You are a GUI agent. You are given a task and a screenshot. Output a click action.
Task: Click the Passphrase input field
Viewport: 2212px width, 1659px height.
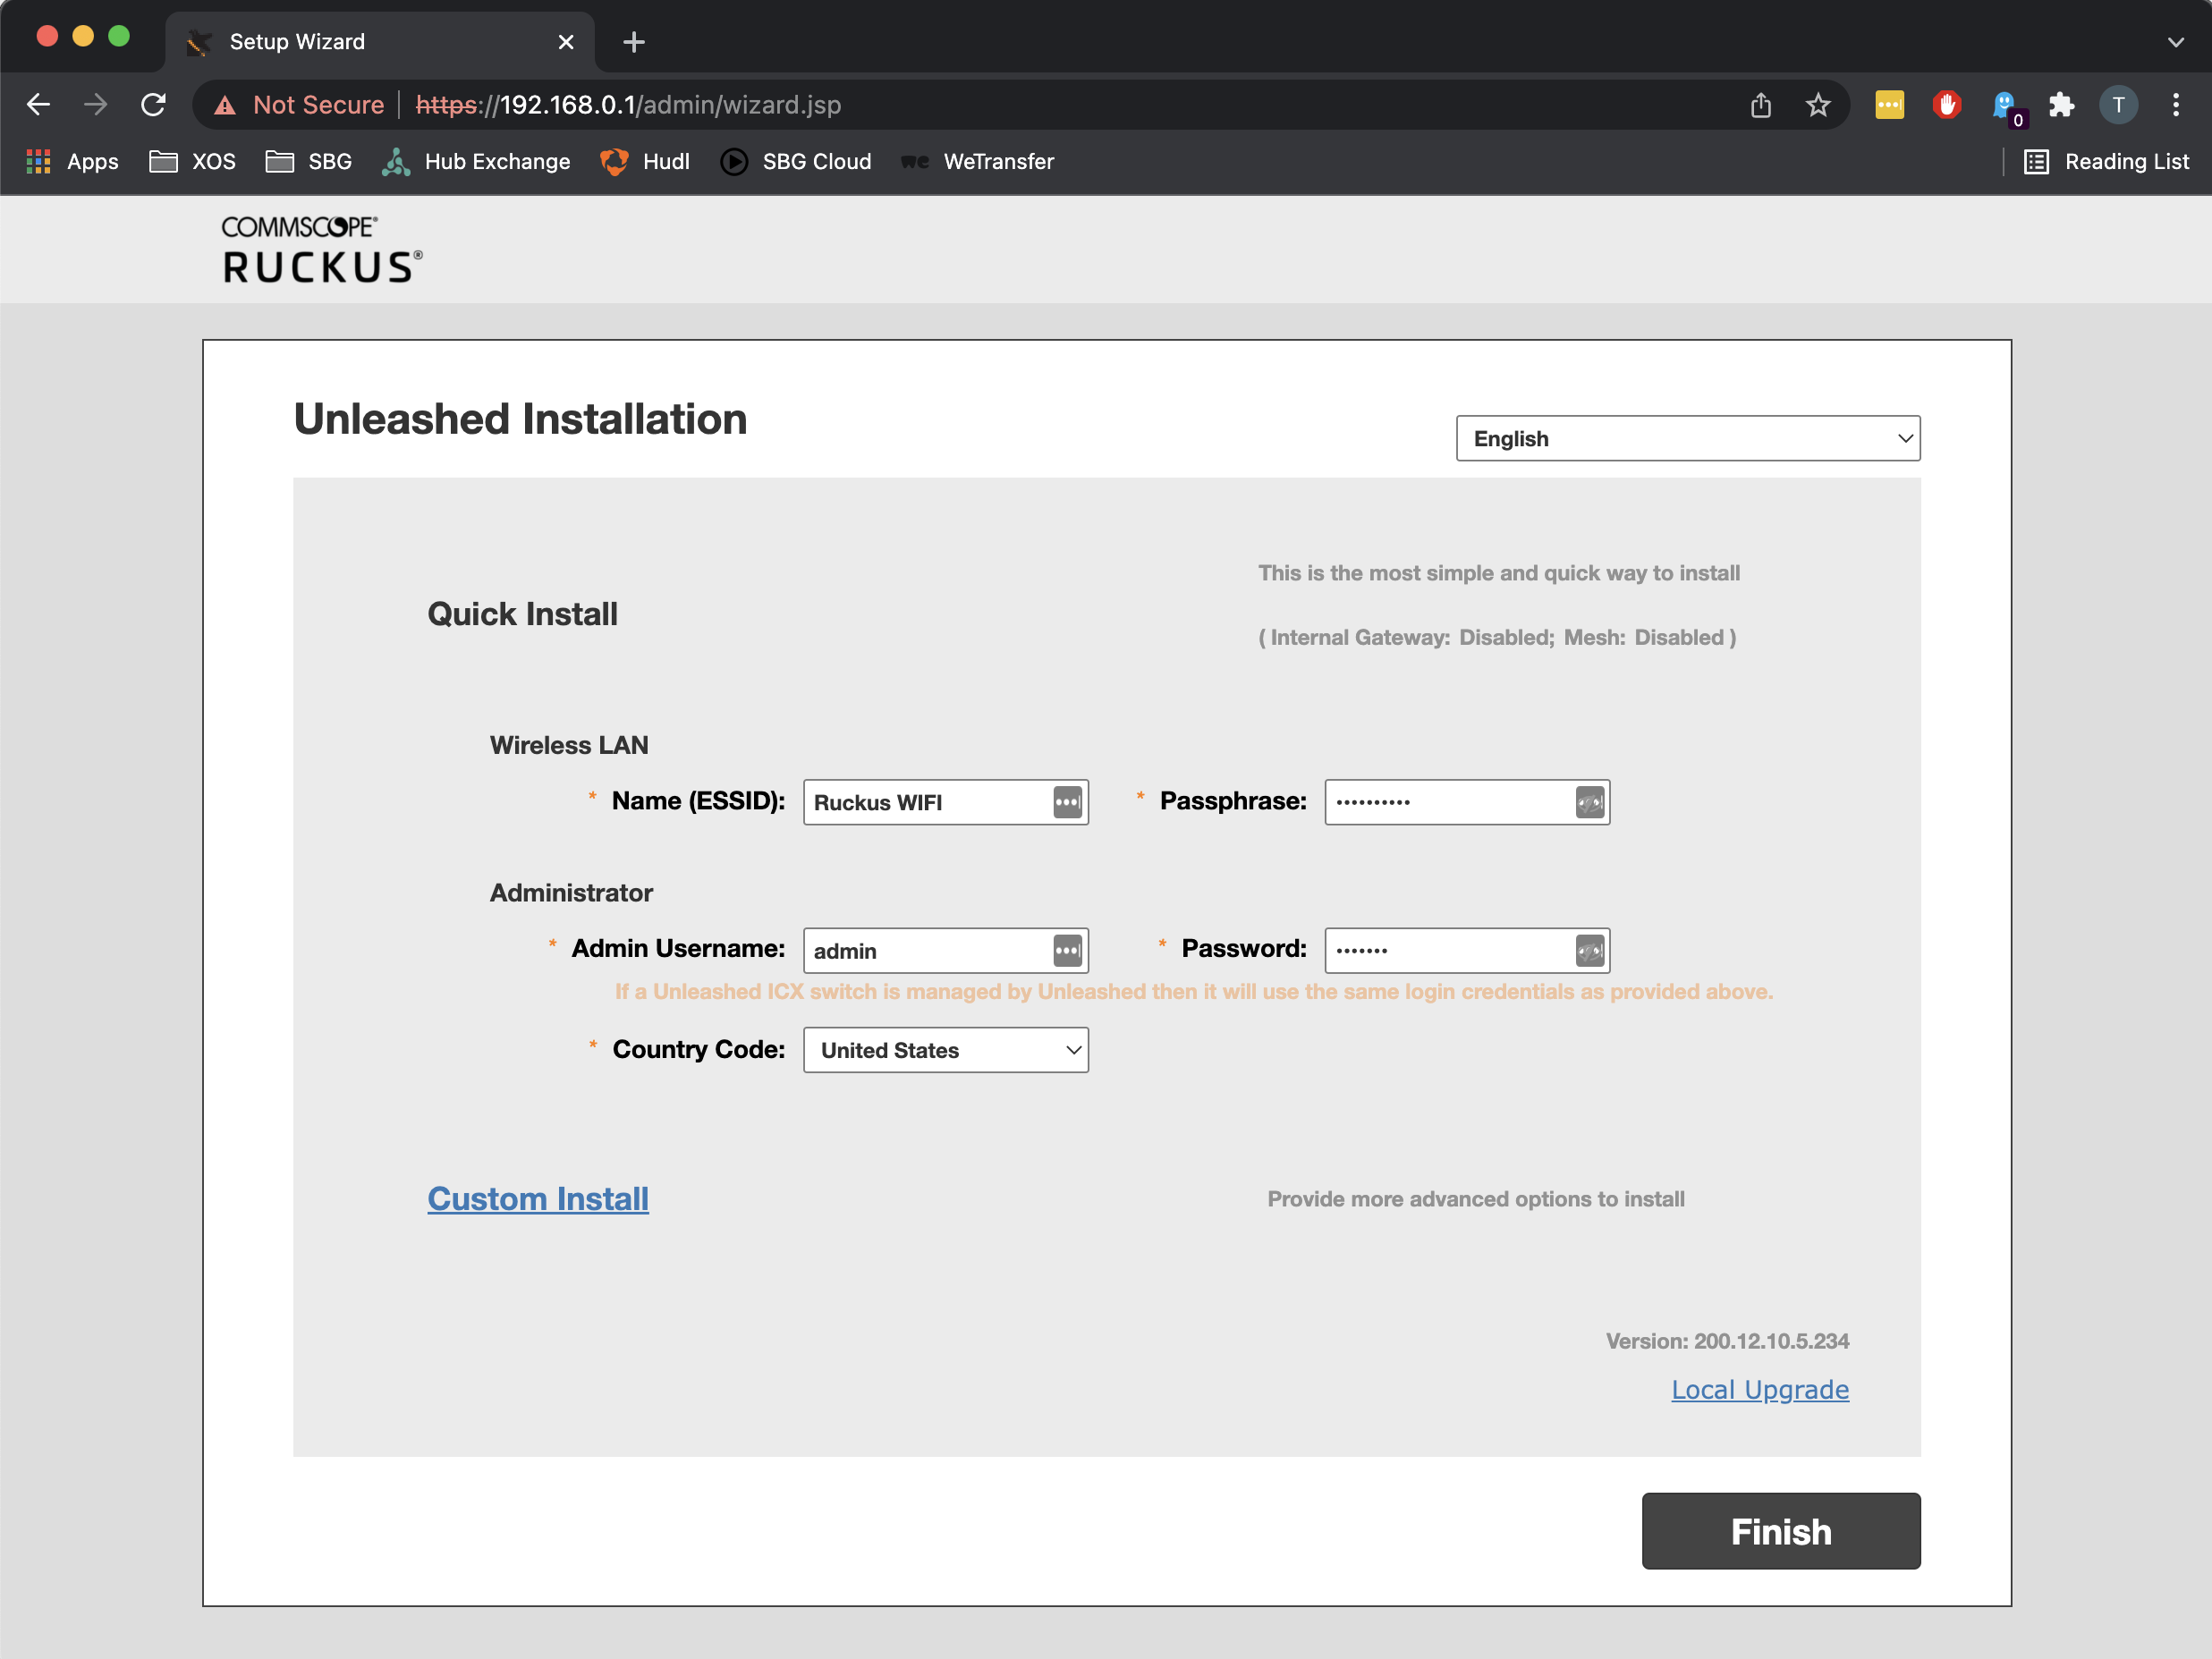[1467, 802]
